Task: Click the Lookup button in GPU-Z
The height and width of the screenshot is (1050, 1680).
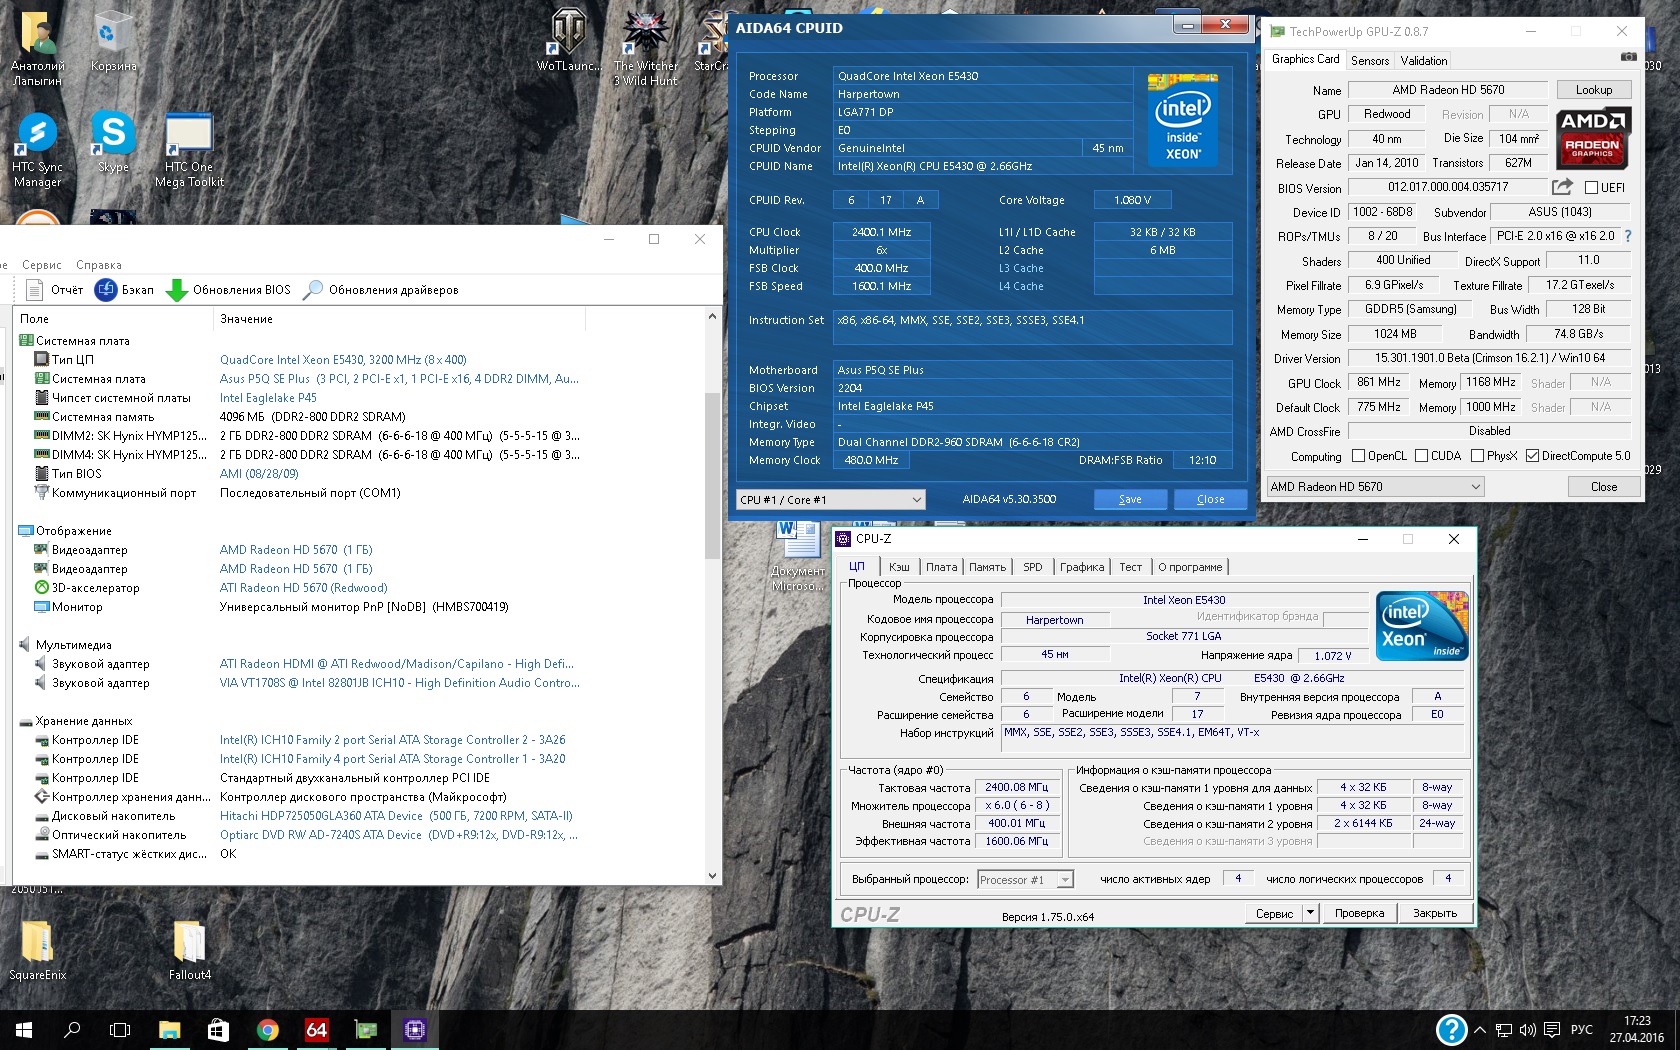Action: (1594, 90)
